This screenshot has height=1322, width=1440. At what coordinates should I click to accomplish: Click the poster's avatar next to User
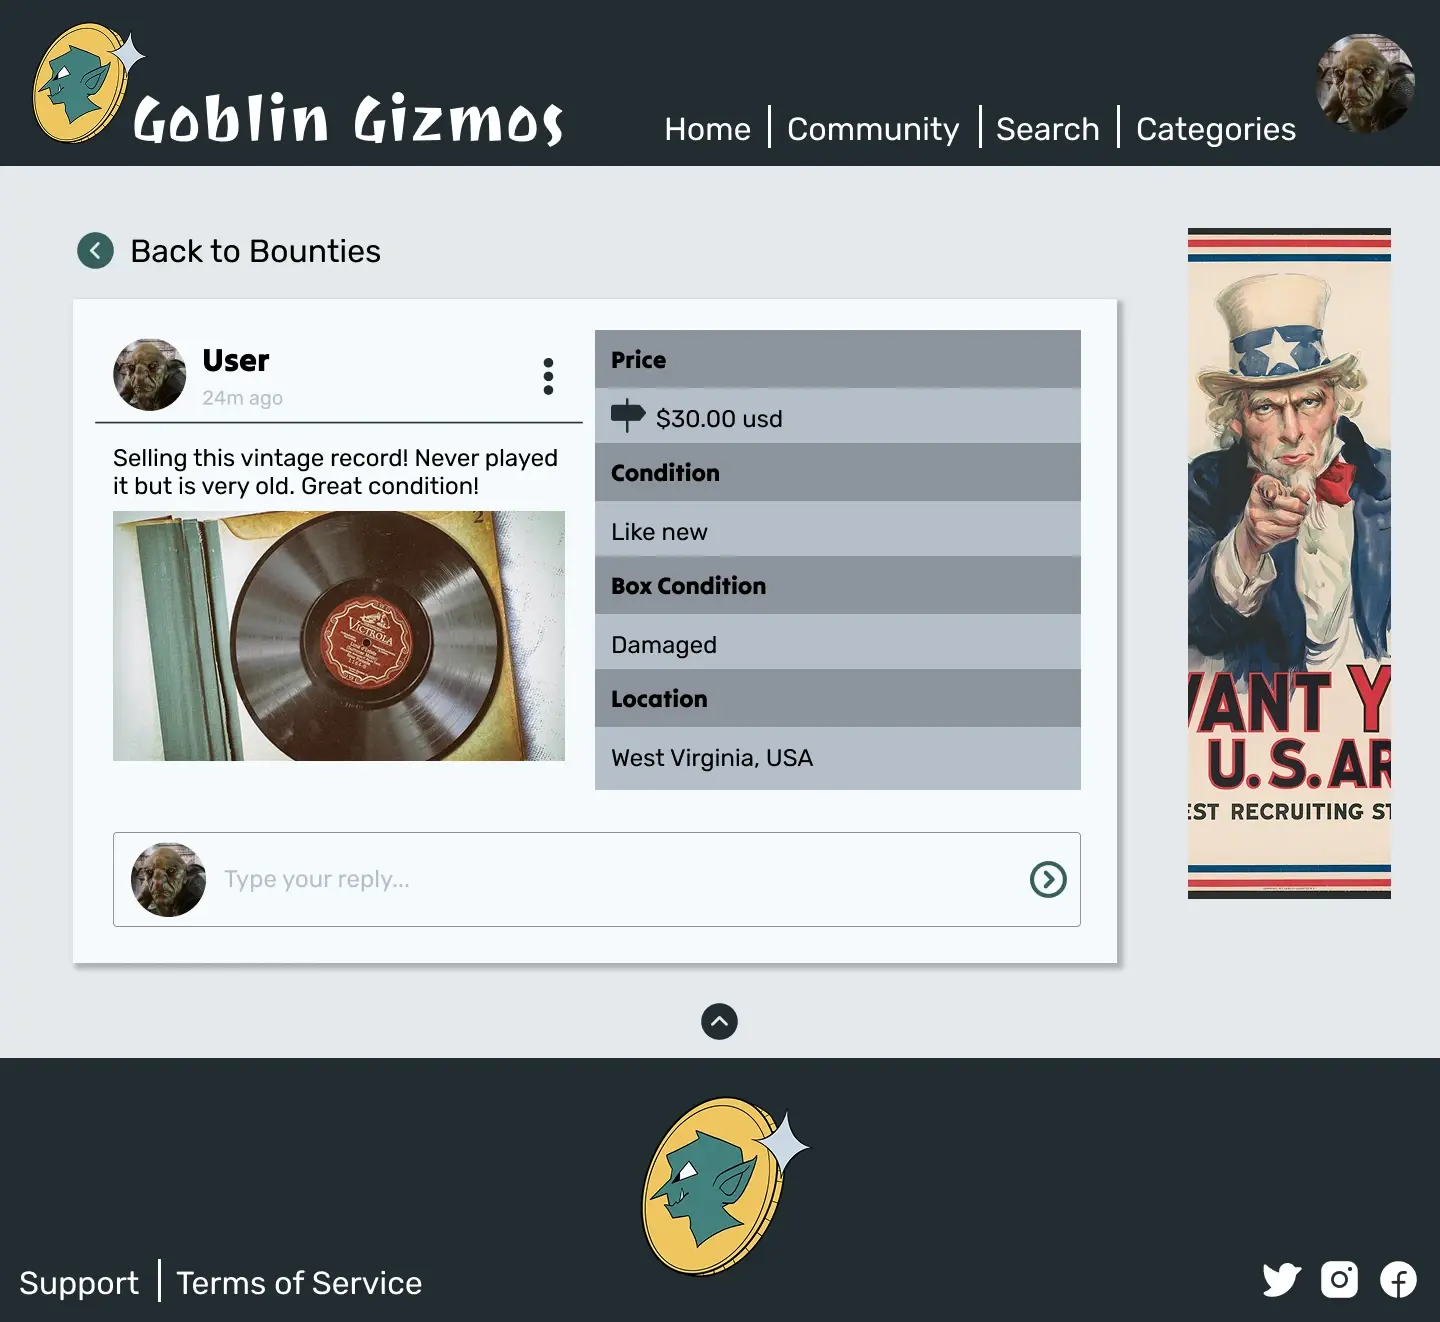coord(150,375)
